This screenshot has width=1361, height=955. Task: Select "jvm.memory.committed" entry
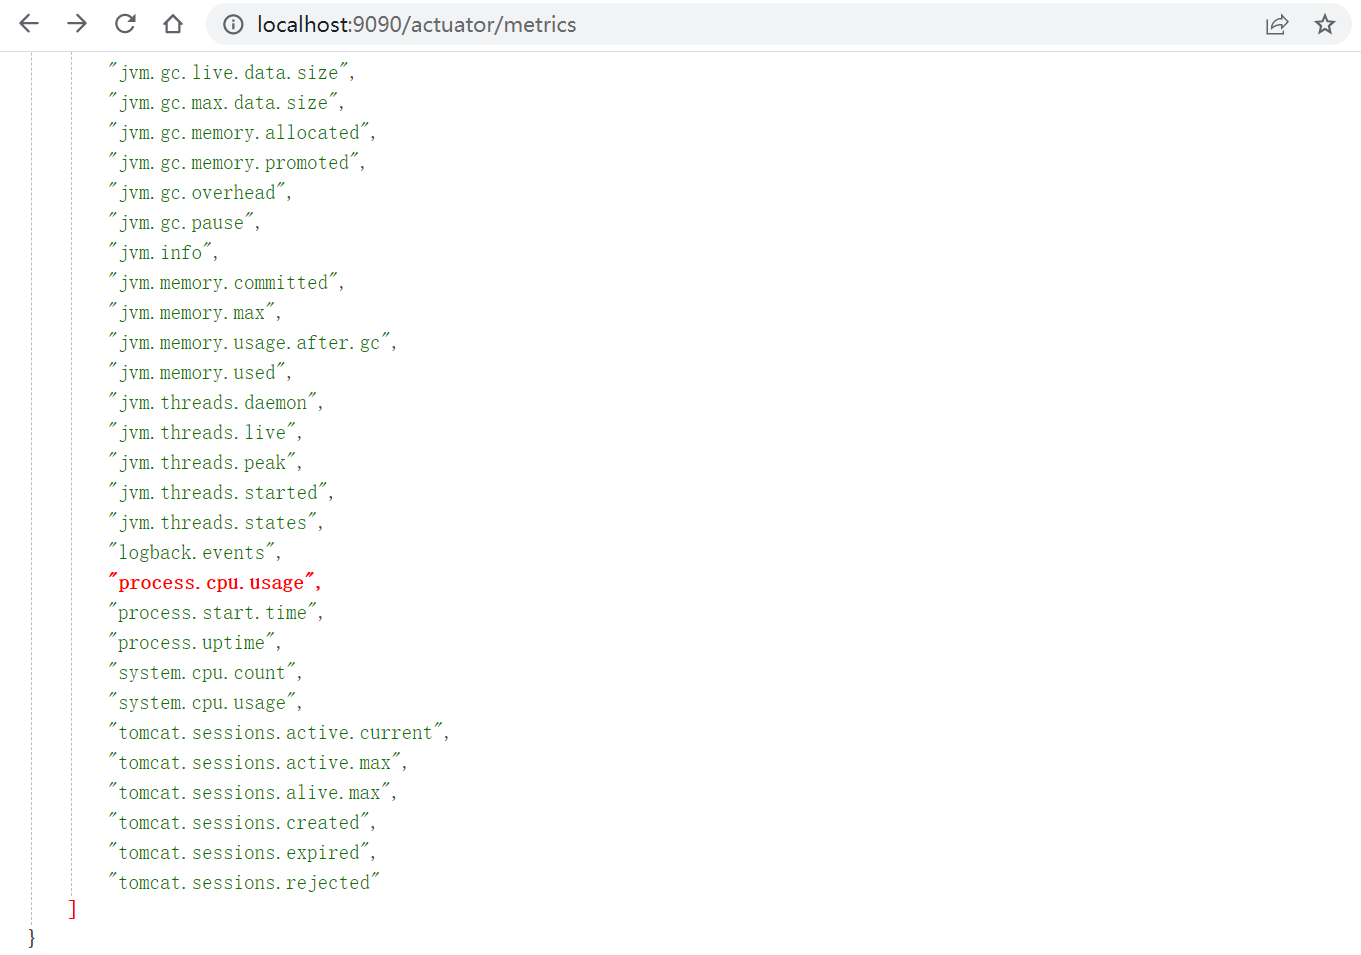pos(223,283)
